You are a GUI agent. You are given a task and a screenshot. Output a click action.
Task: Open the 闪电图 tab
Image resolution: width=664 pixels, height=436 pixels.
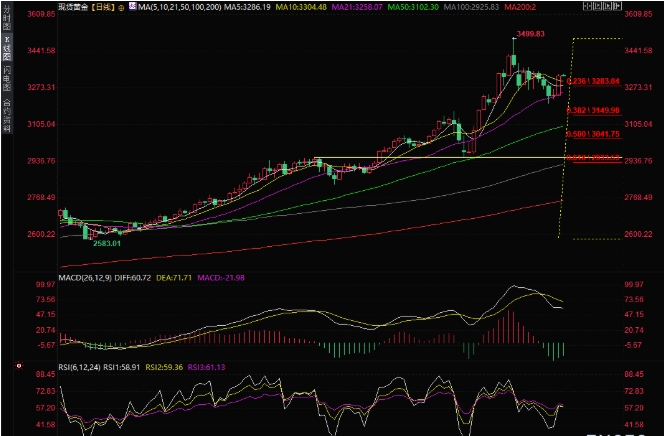pyautogui.click(x=7, y=78)
